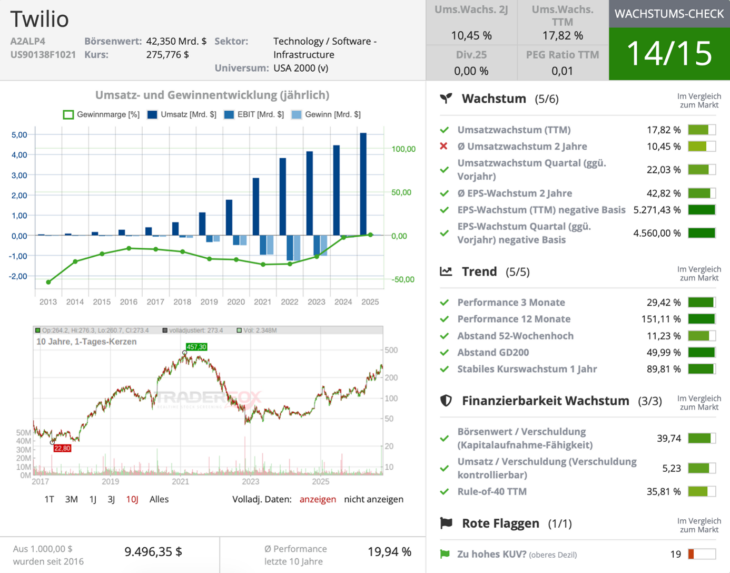Click the Twilio company title
This screenshot has width=730, height=573.
(40, 19)
